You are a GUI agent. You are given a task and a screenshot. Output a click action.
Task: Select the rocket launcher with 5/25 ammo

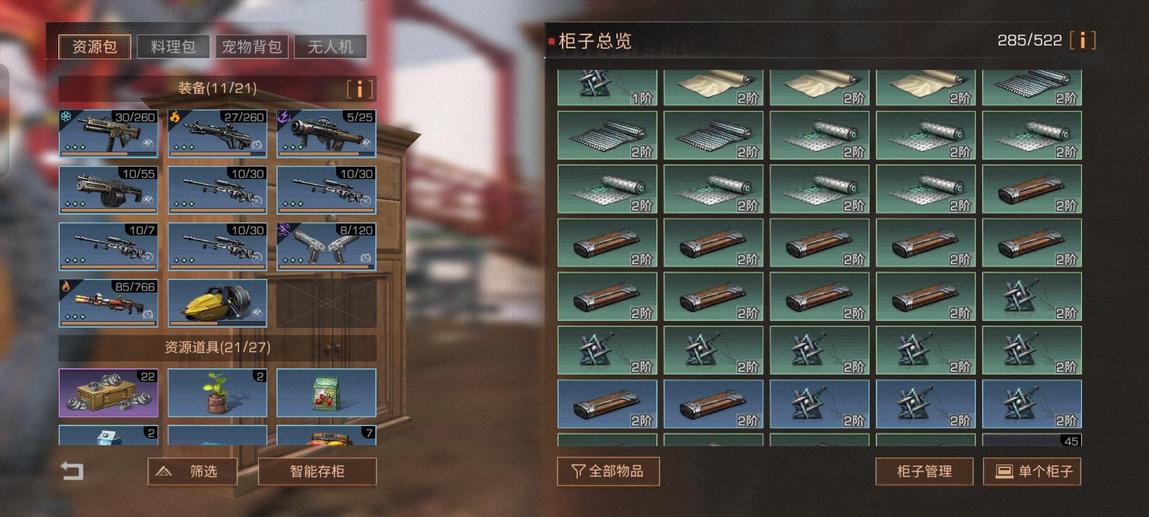[x=327, y=133]
